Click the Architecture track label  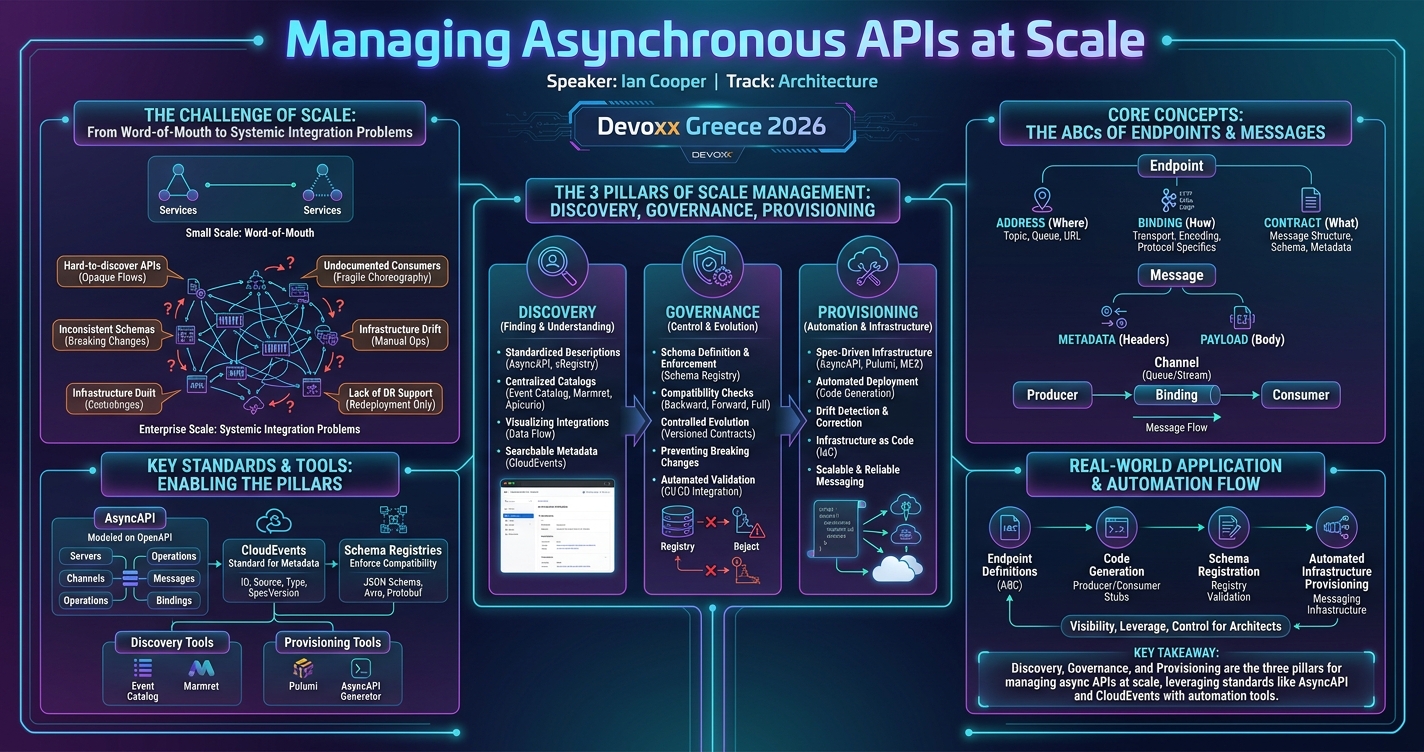click(x=827, y=82)
